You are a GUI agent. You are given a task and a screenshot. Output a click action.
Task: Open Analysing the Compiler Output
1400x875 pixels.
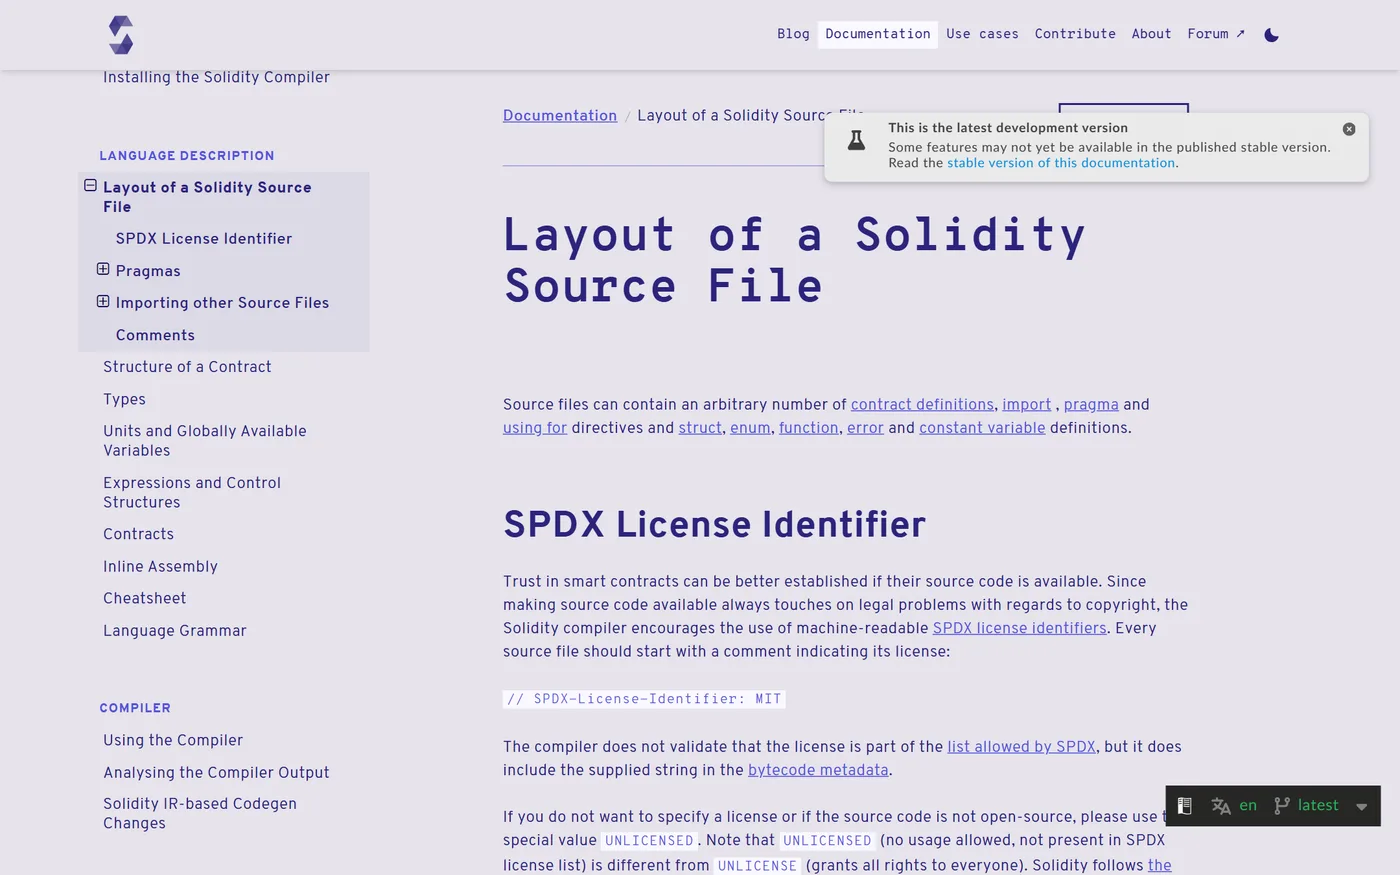pos(216,773)
